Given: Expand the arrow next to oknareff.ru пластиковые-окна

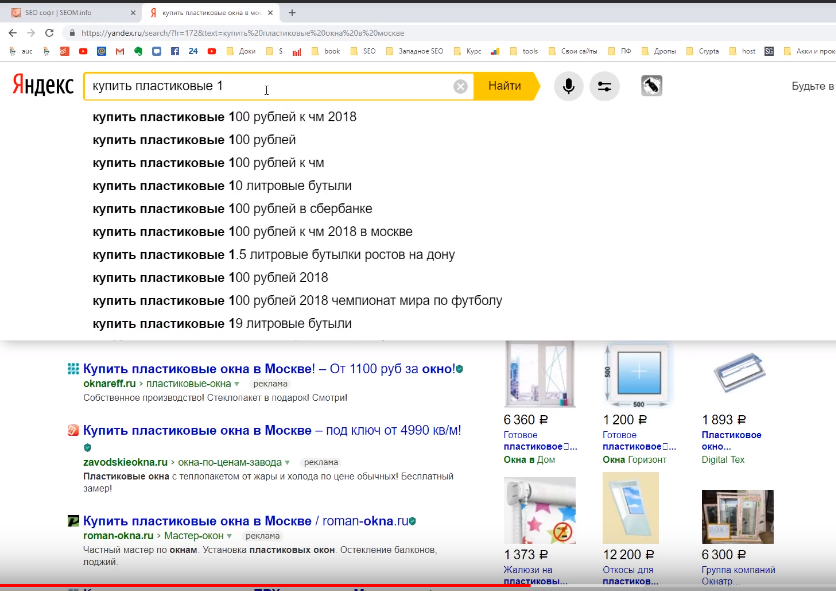Looking at the screenshot, I should pyautogui.click(x=237, y=383).
